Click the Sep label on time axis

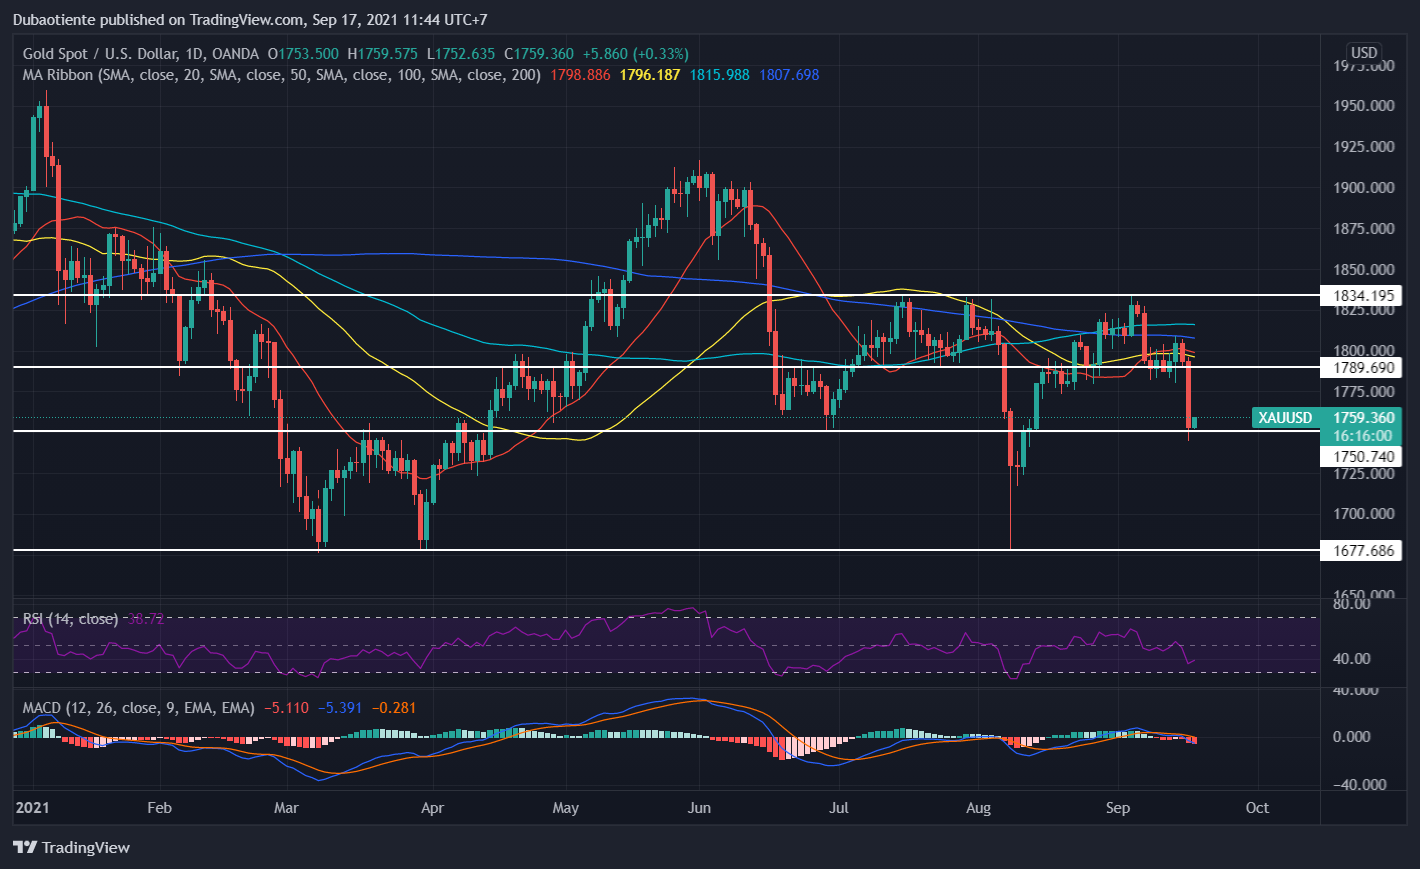[x=1118, y=808]
